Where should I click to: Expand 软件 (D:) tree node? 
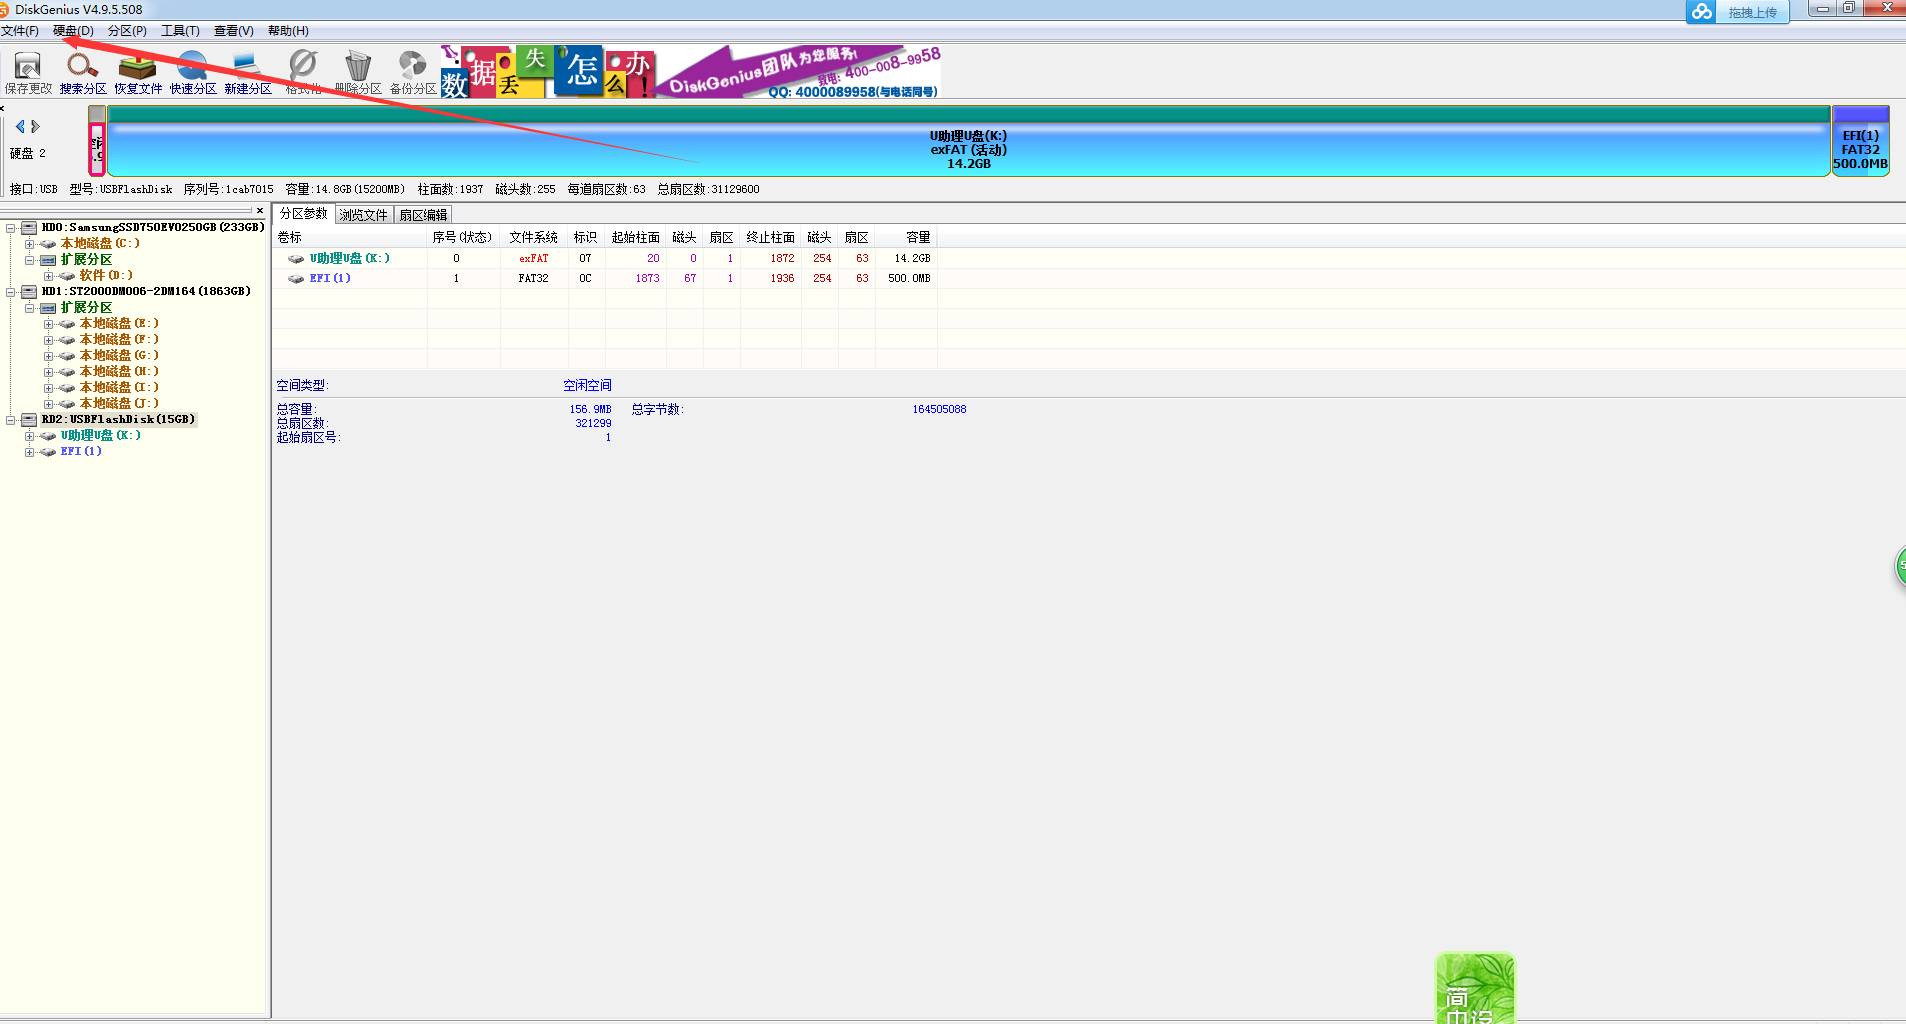point(49,275)
